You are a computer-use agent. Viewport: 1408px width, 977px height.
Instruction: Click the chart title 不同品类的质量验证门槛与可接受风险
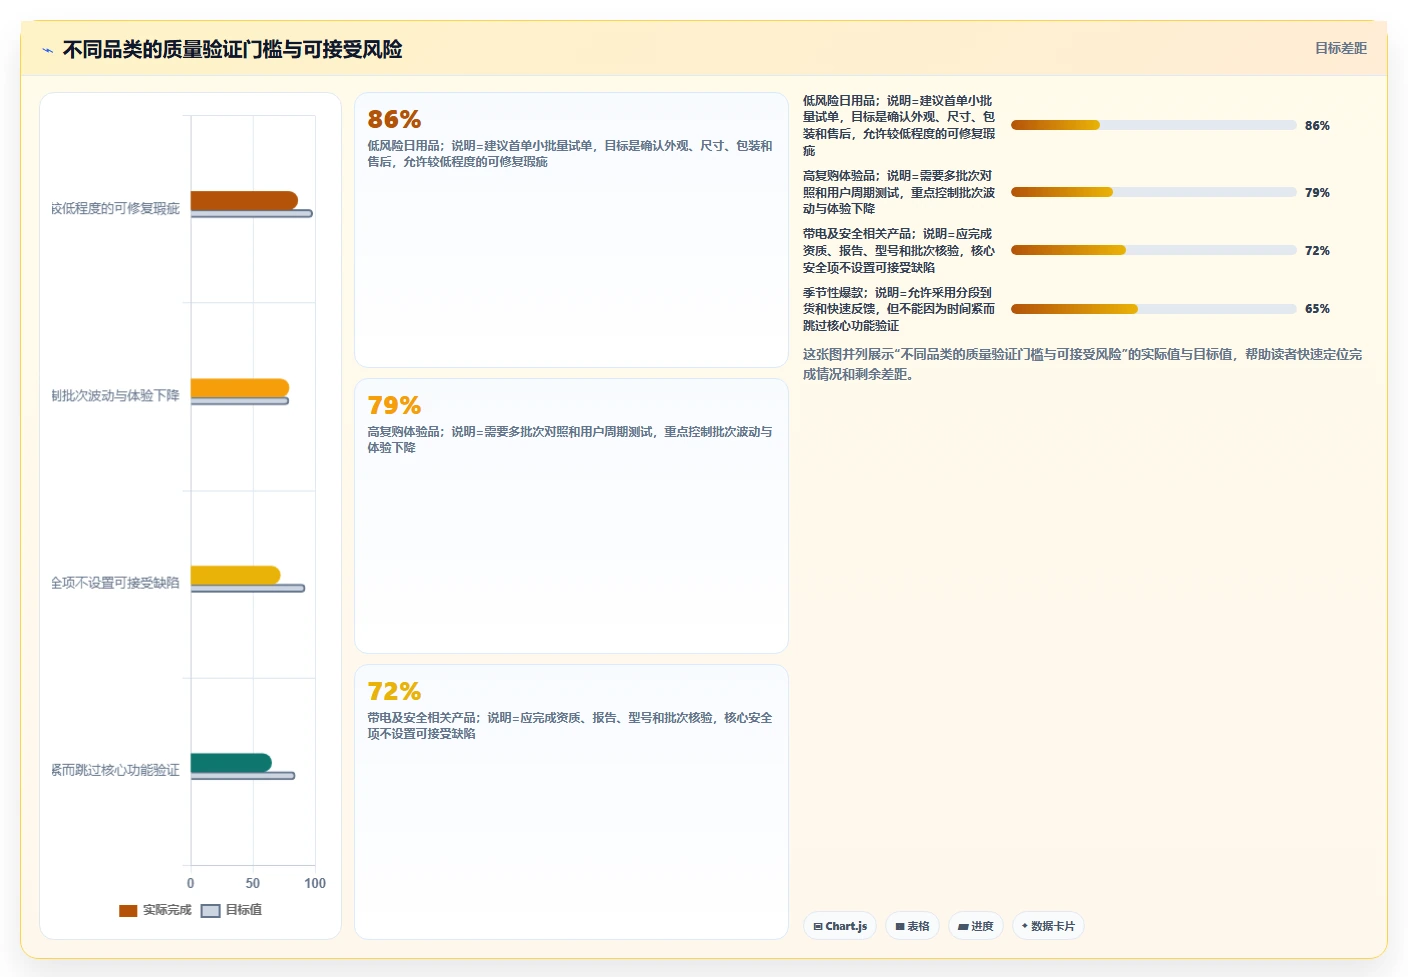232,49
